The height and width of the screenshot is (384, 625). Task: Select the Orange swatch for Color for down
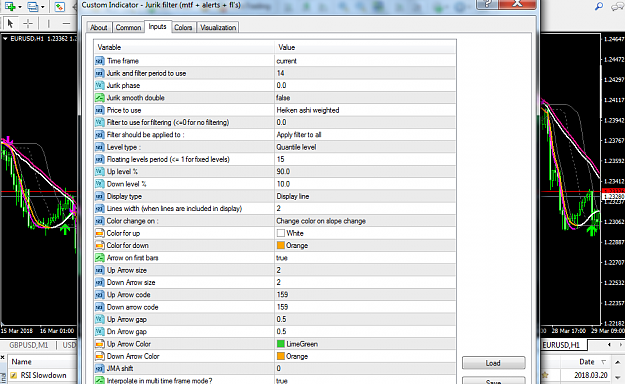tap(281, 245)
